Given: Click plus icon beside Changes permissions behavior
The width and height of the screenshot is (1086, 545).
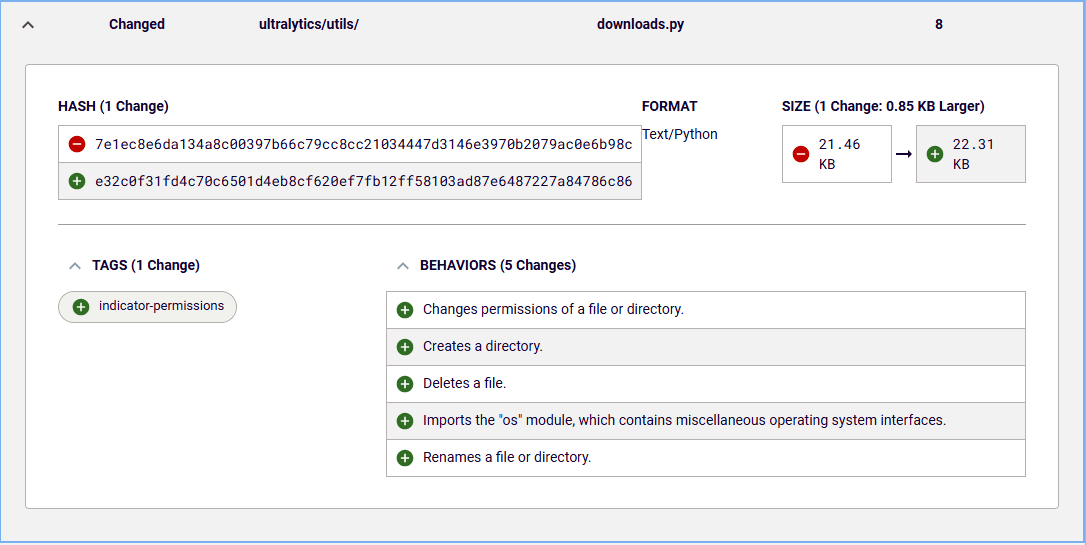Looking at the screenshot, I should 404,310.
